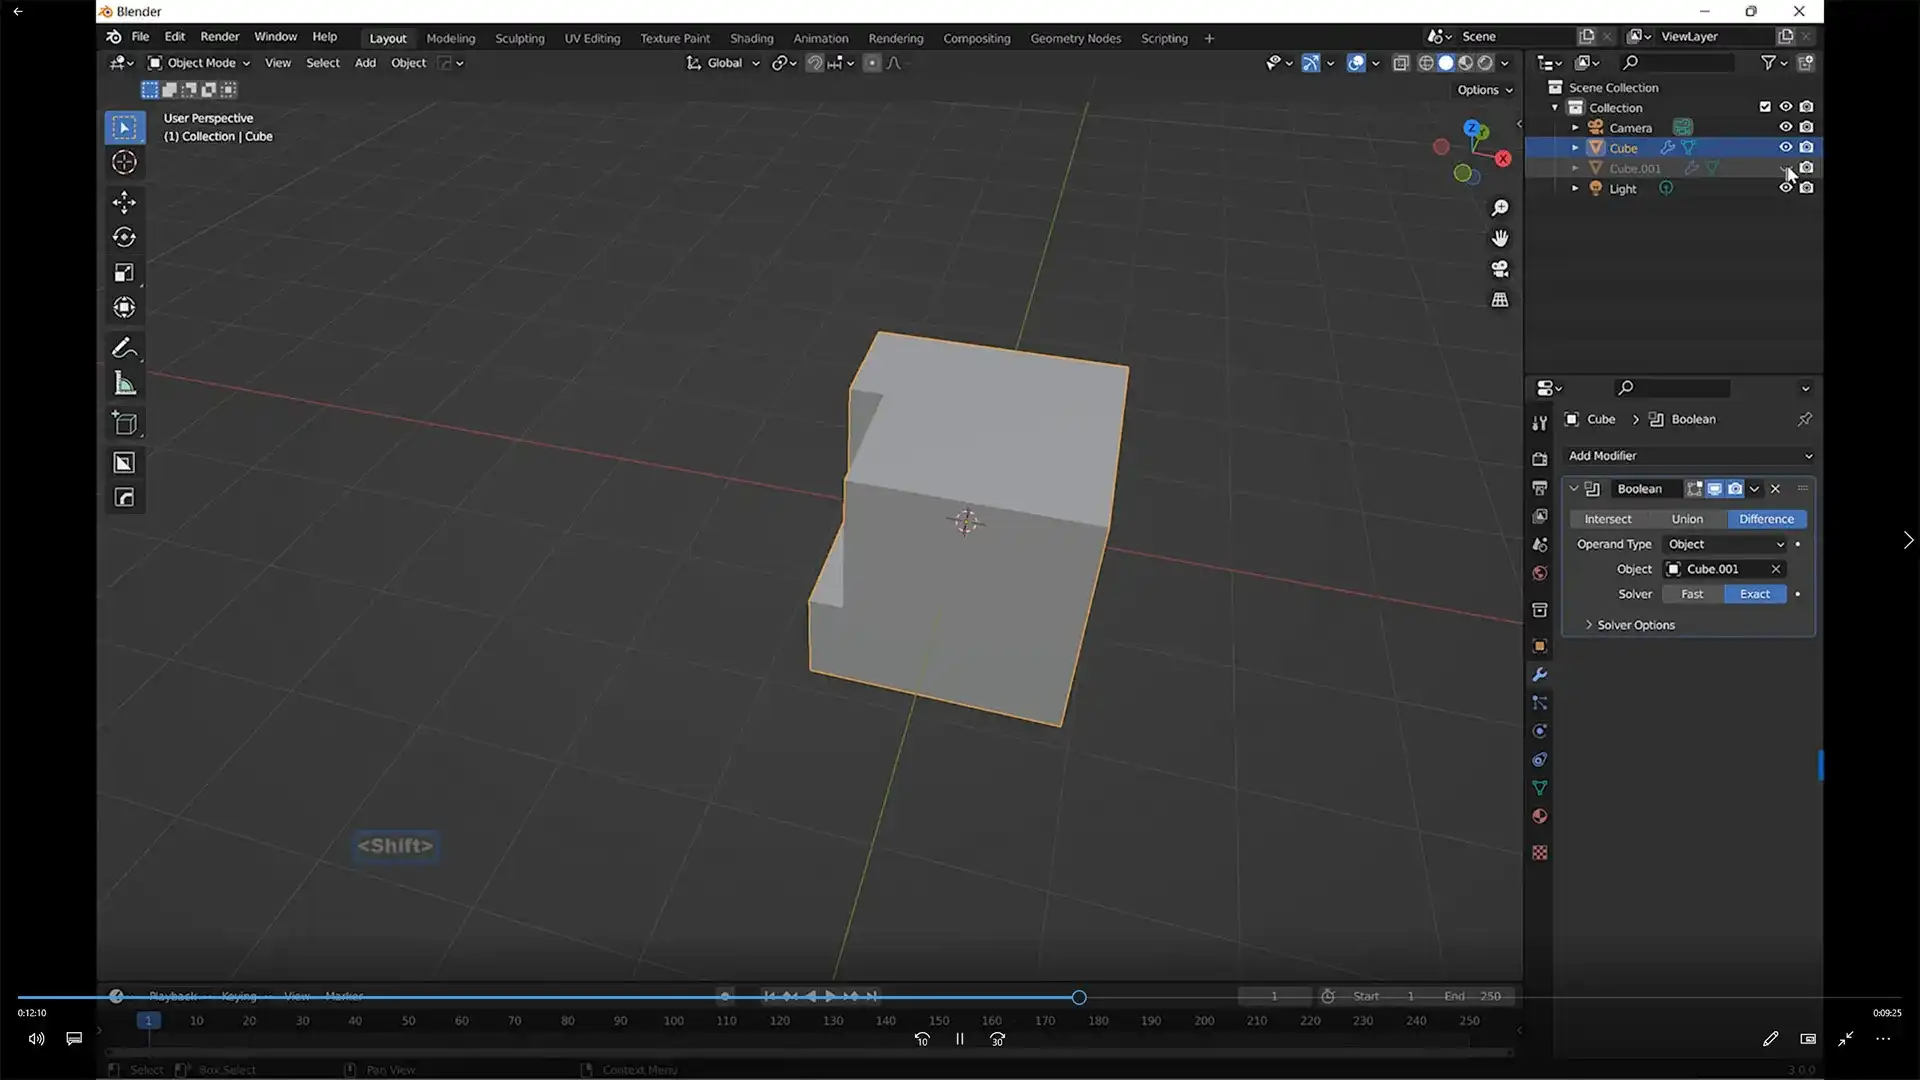Jump to the start frame using the playback control
Image resolution: width=1920 pixels, height=1080 pixels.
click(x=769, y=997)
